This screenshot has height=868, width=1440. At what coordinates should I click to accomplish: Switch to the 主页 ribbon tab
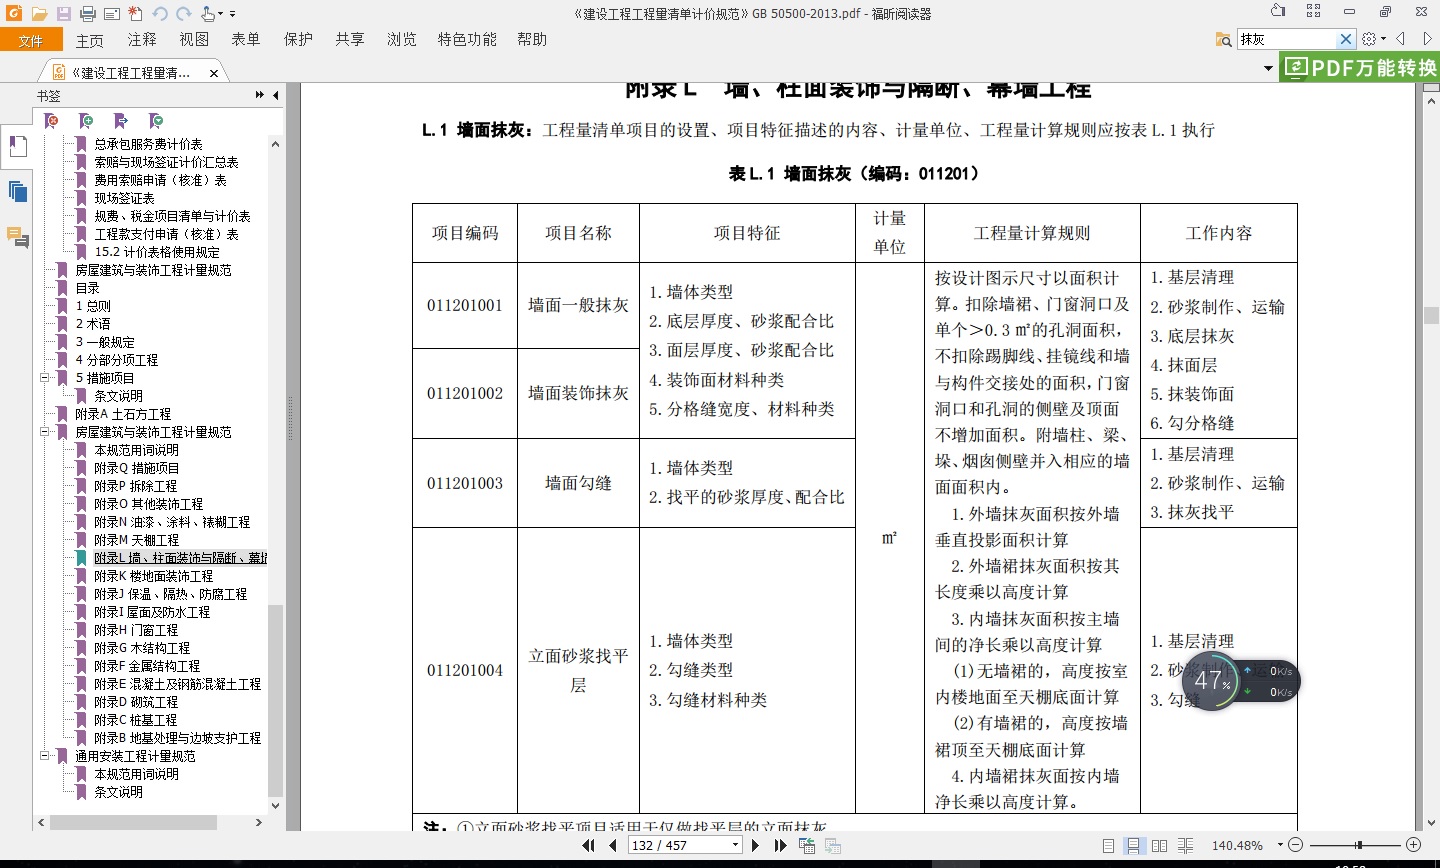pos(90,40)
